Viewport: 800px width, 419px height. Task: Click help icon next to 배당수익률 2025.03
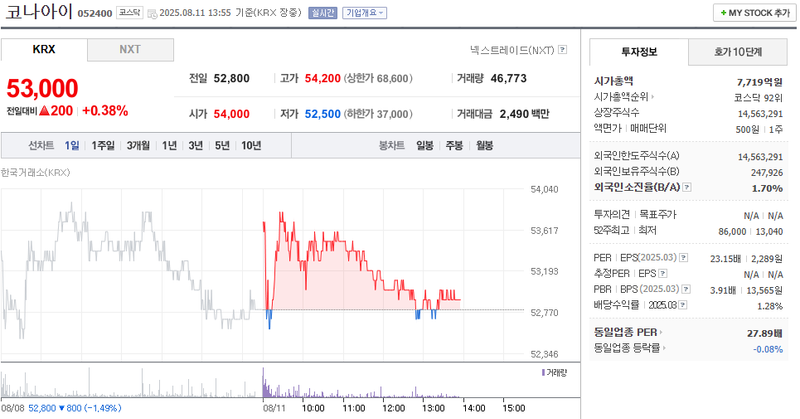point(683,305)
